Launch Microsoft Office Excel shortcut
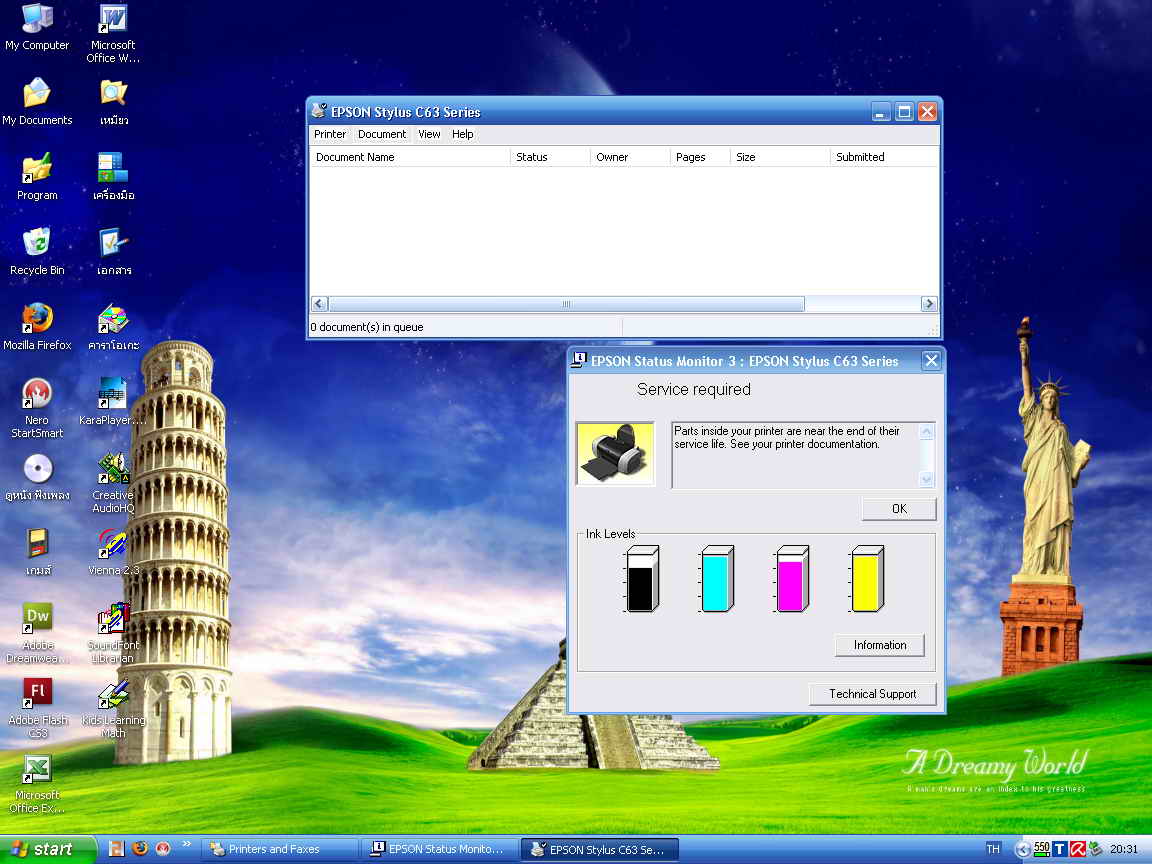This screenshot has width=1152, height=864. click(37, 784)
